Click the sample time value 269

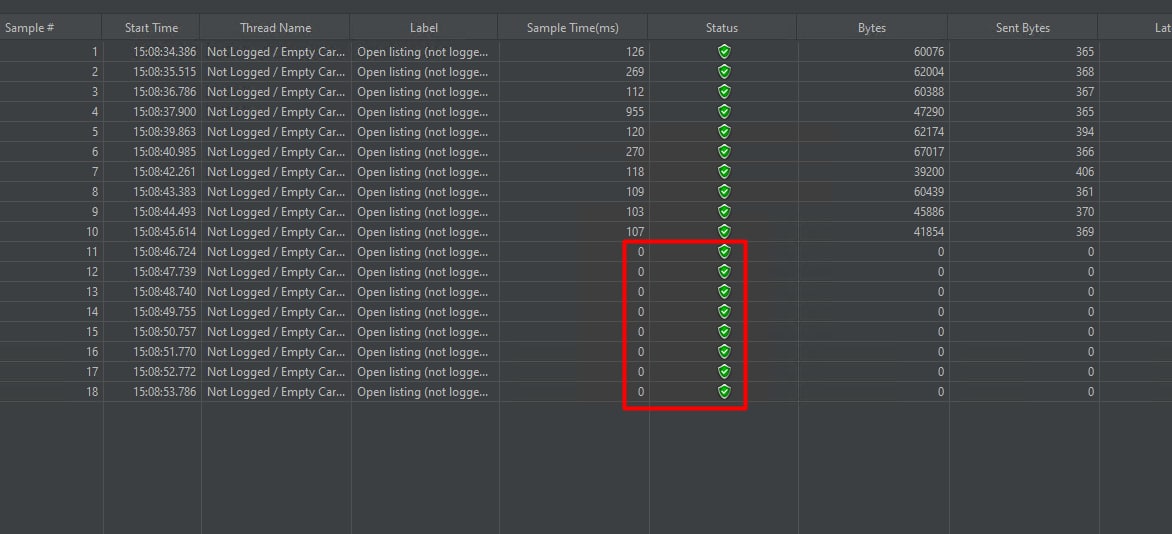634,72
